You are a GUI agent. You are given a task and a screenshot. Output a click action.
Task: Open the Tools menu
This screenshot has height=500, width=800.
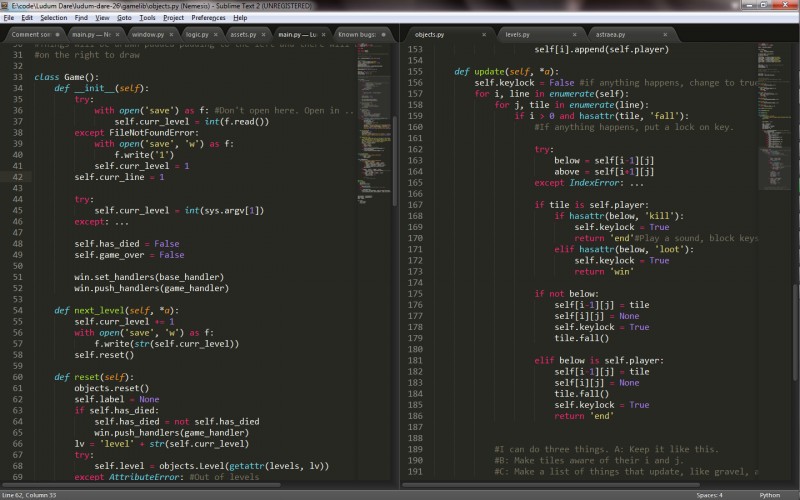(x=147, y=17)
